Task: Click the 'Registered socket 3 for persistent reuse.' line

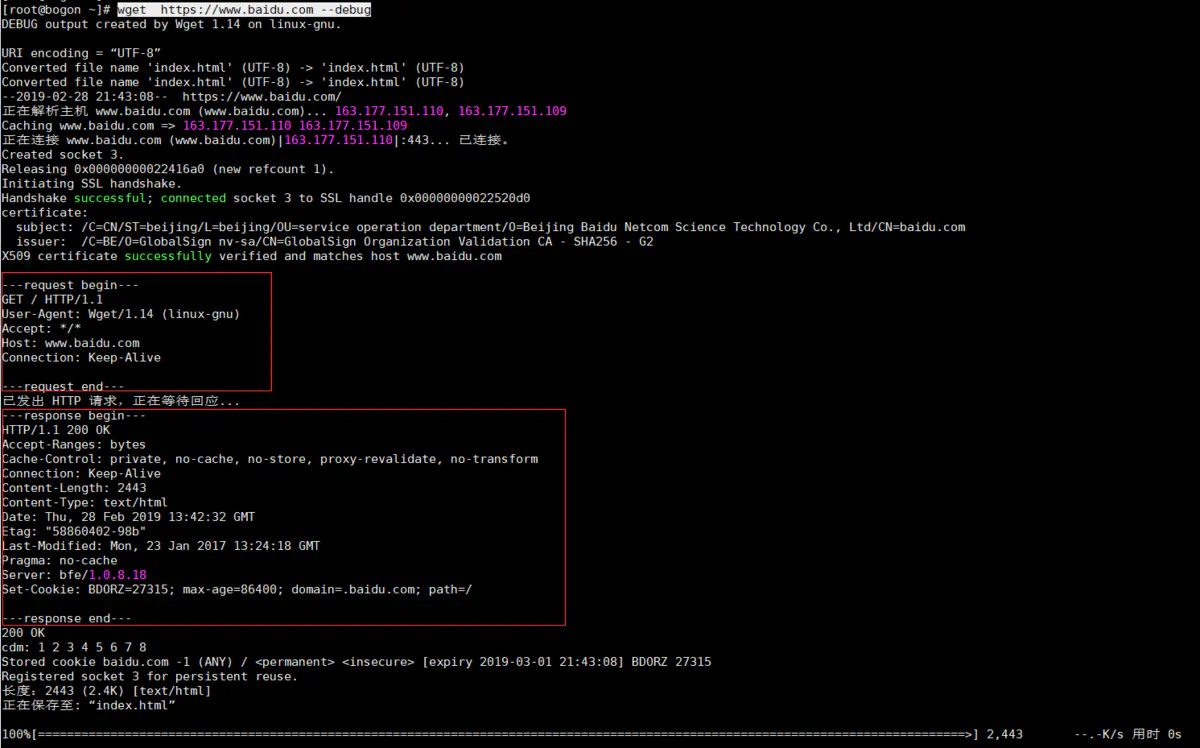Action: [x=150, y=677]
